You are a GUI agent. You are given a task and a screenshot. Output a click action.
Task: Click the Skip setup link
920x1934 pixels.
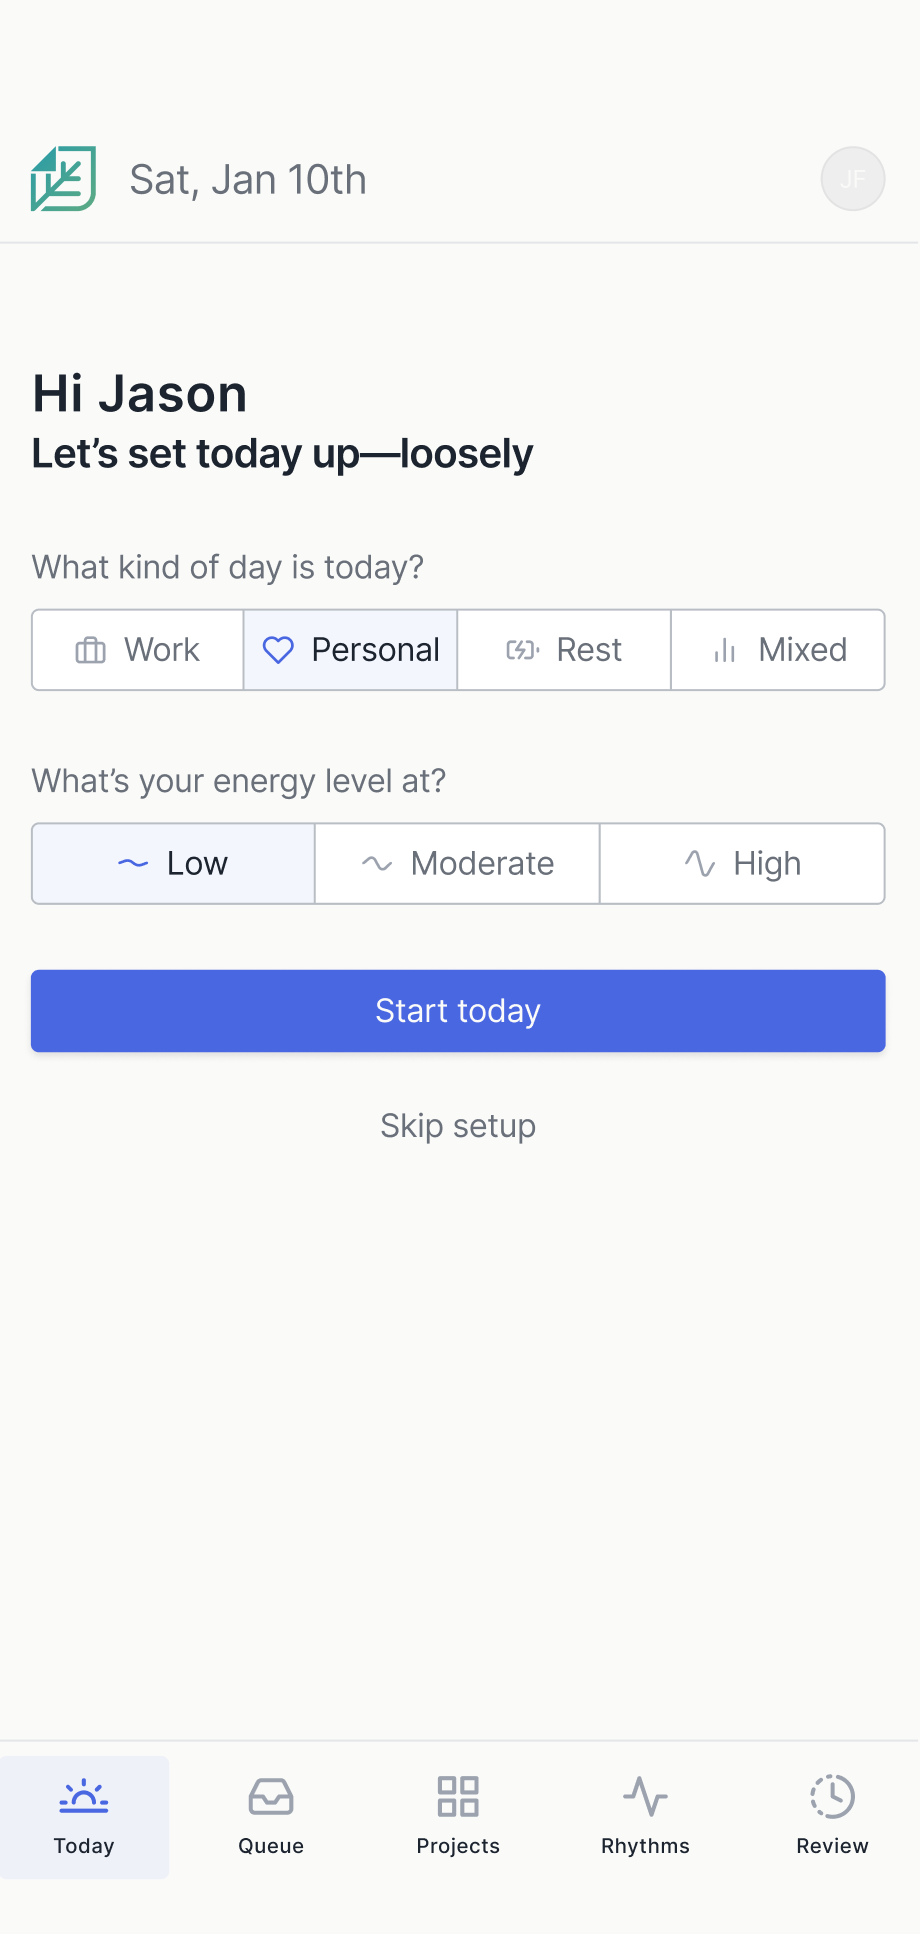click(x=458, y=1126)
